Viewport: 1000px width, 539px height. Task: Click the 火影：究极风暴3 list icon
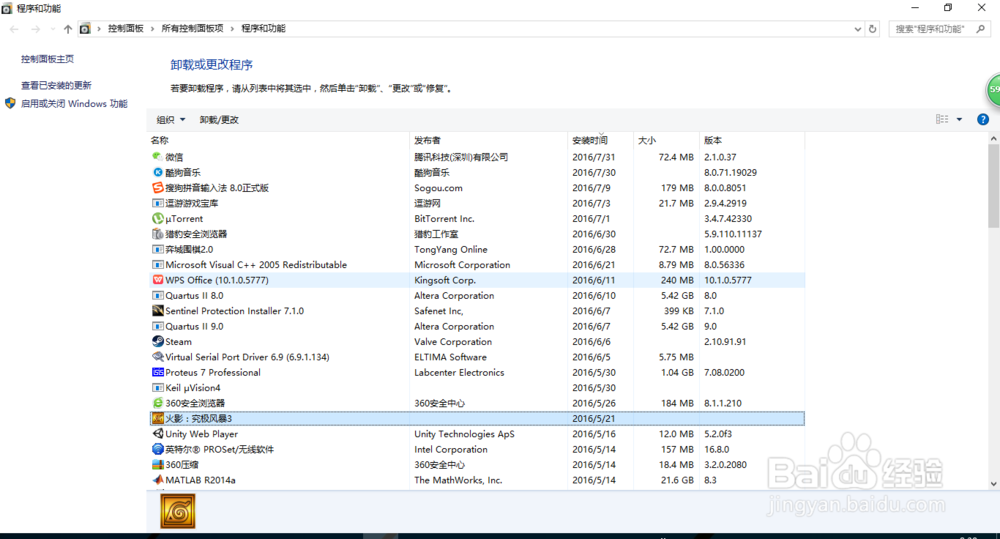pos(158,418)
